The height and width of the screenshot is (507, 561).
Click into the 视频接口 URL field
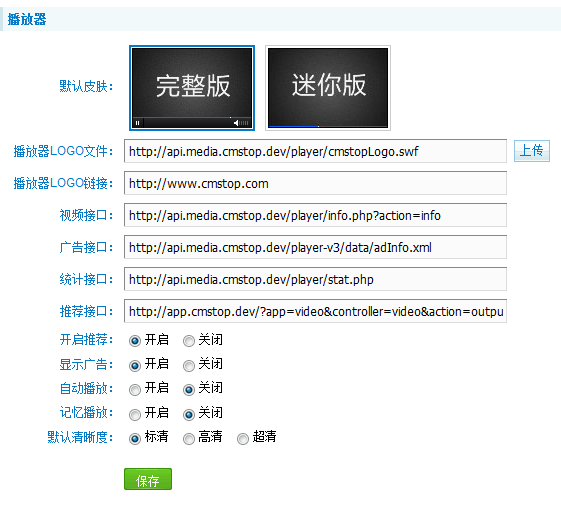click(x=315, y=215)
